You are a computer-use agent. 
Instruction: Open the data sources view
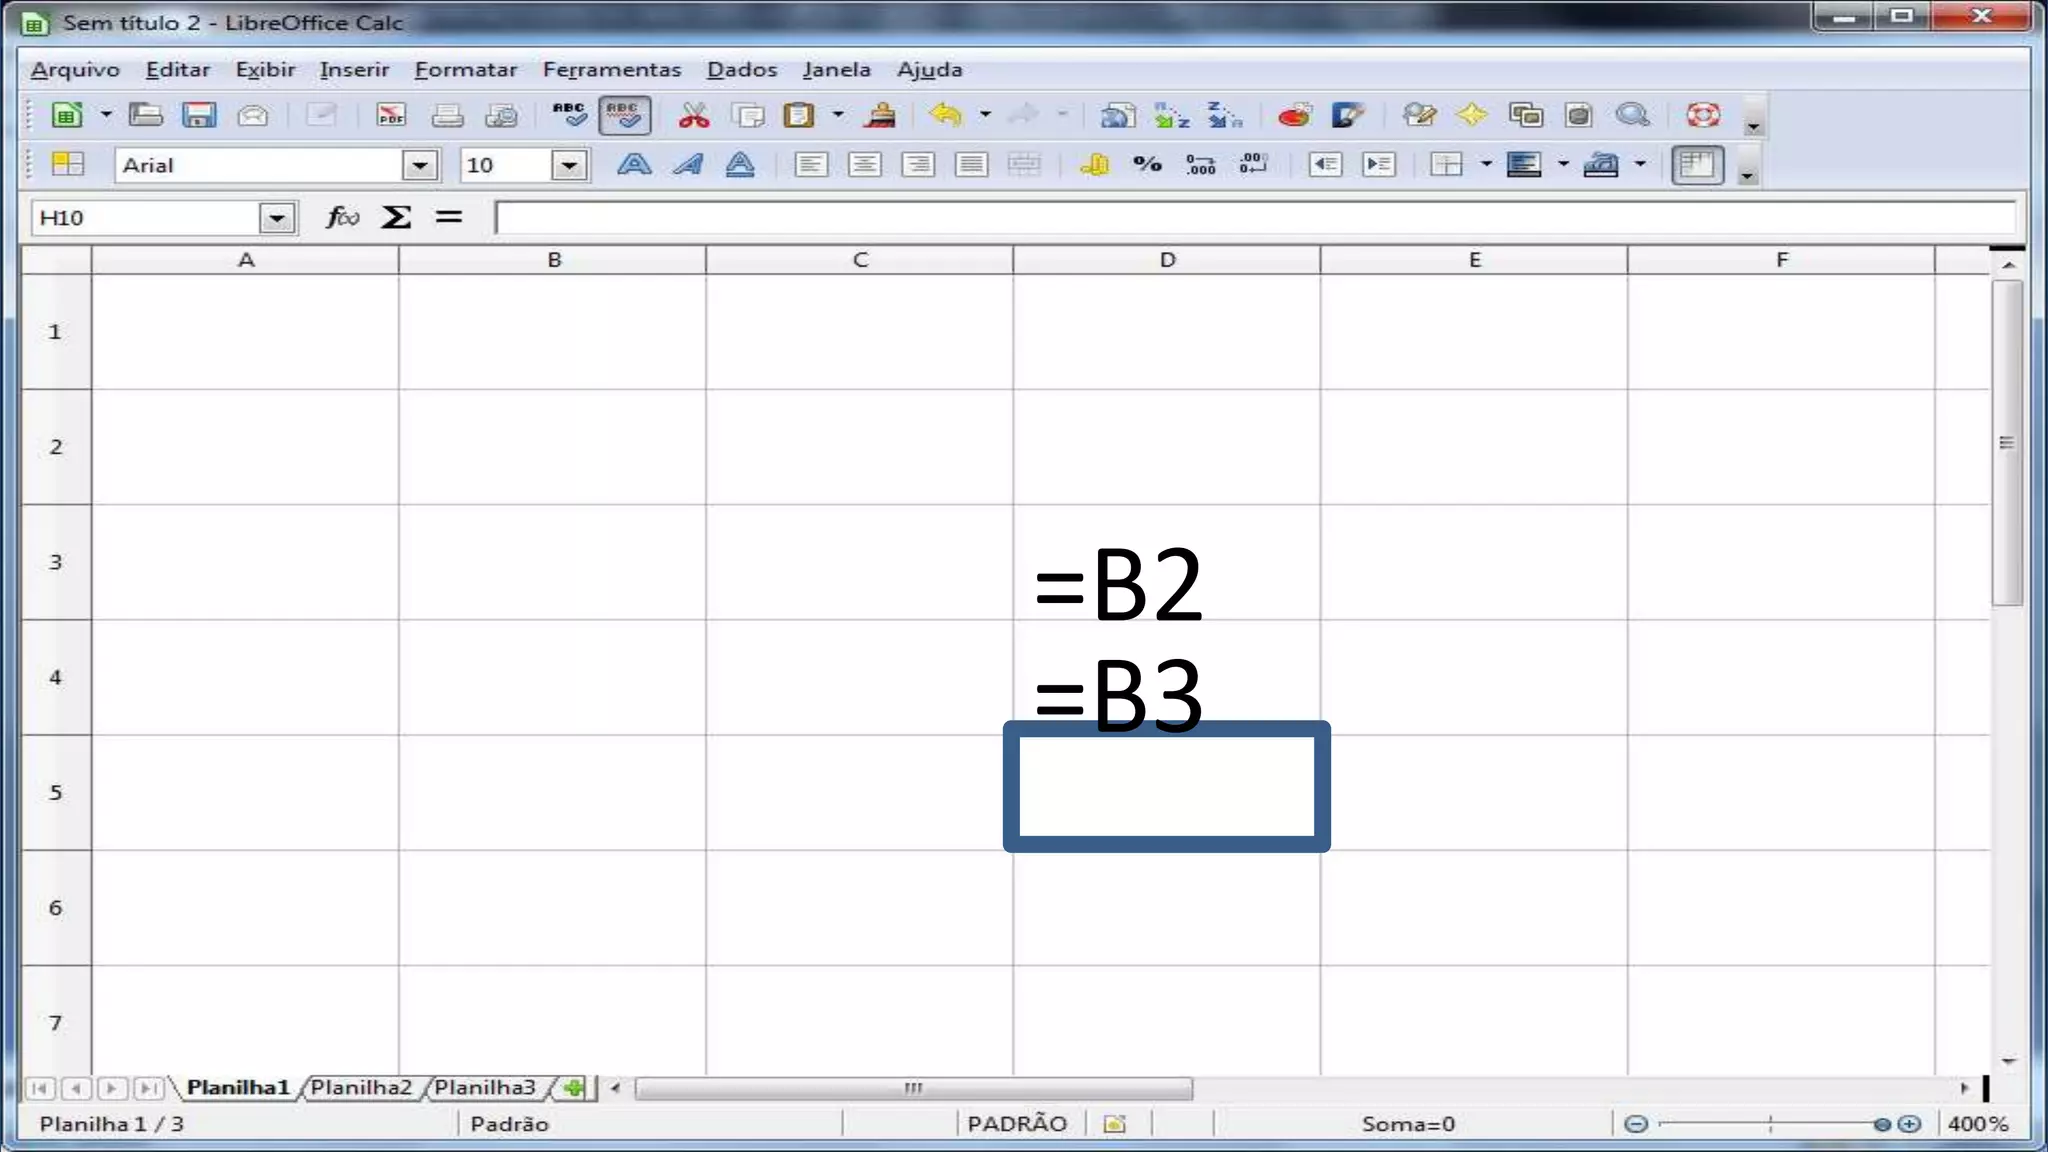point(1579,115)
